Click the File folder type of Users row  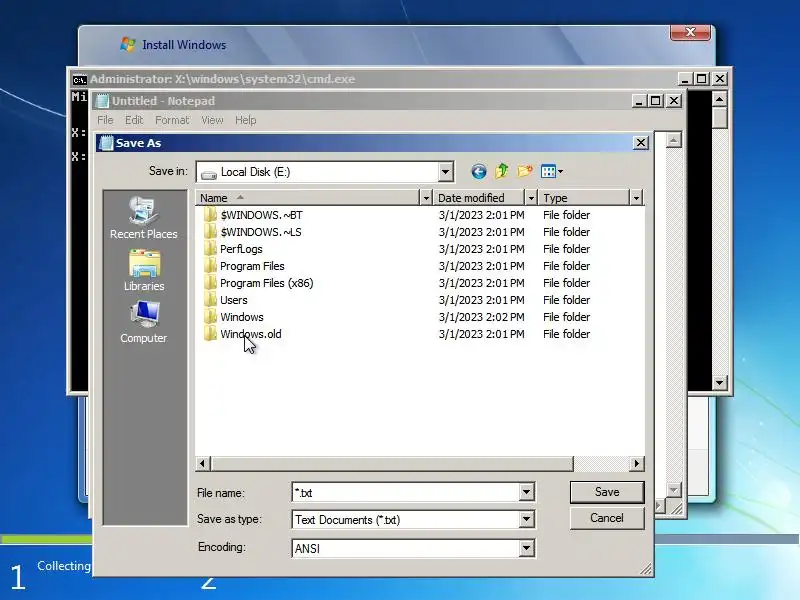(566, 300)
